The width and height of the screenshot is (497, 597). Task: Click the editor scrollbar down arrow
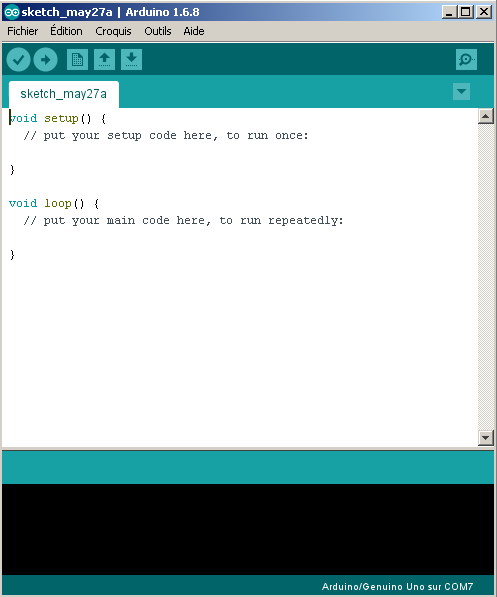486,437
